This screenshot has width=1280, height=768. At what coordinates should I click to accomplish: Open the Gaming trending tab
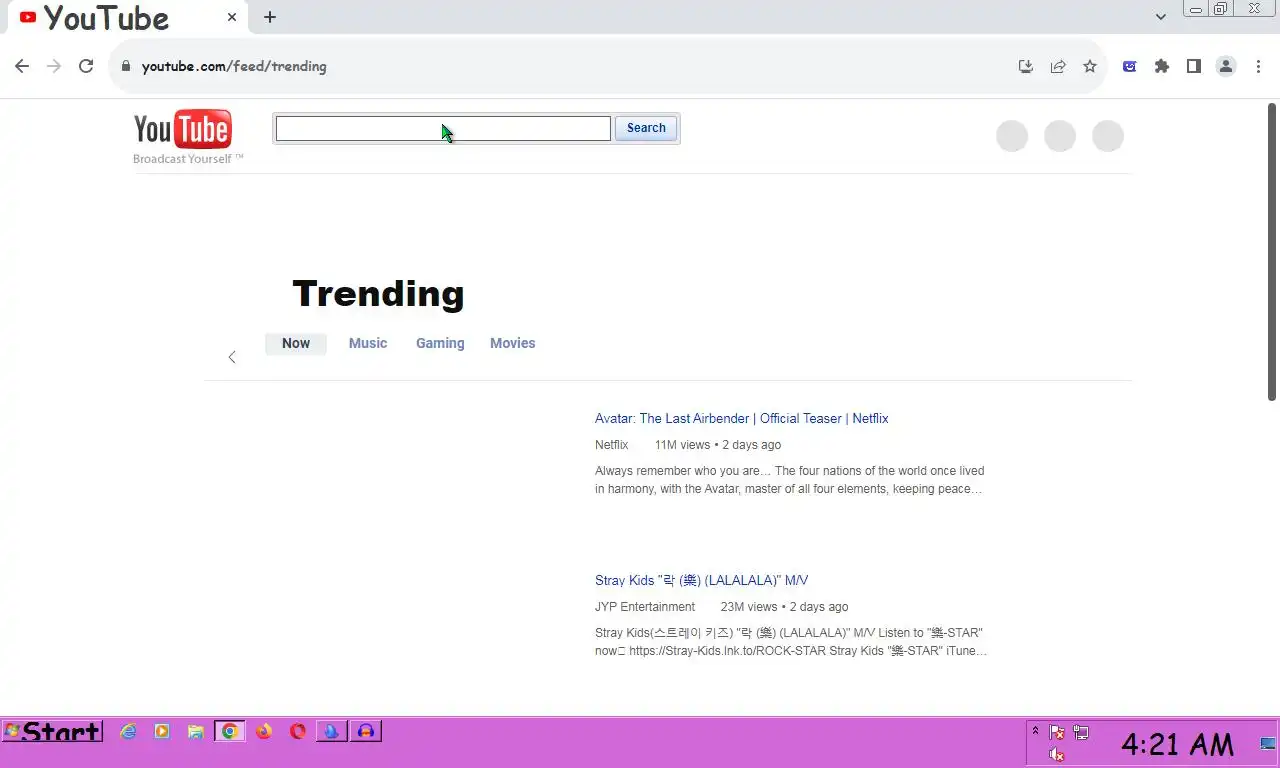coord(440,343)
